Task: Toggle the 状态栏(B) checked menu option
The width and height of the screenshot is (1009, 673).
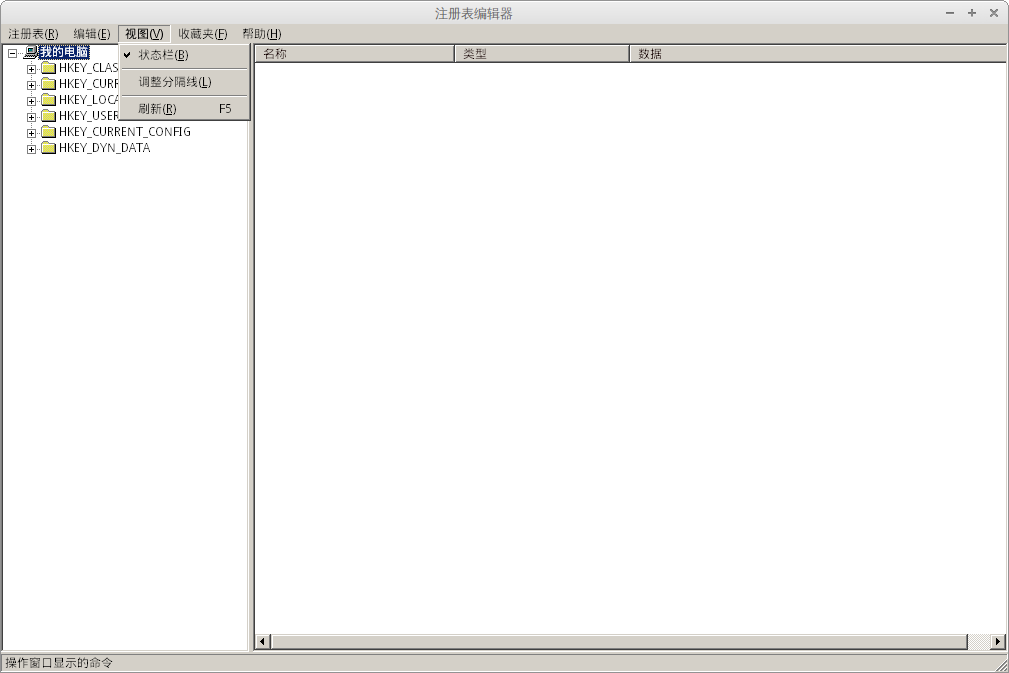Action: click(184, 55)
